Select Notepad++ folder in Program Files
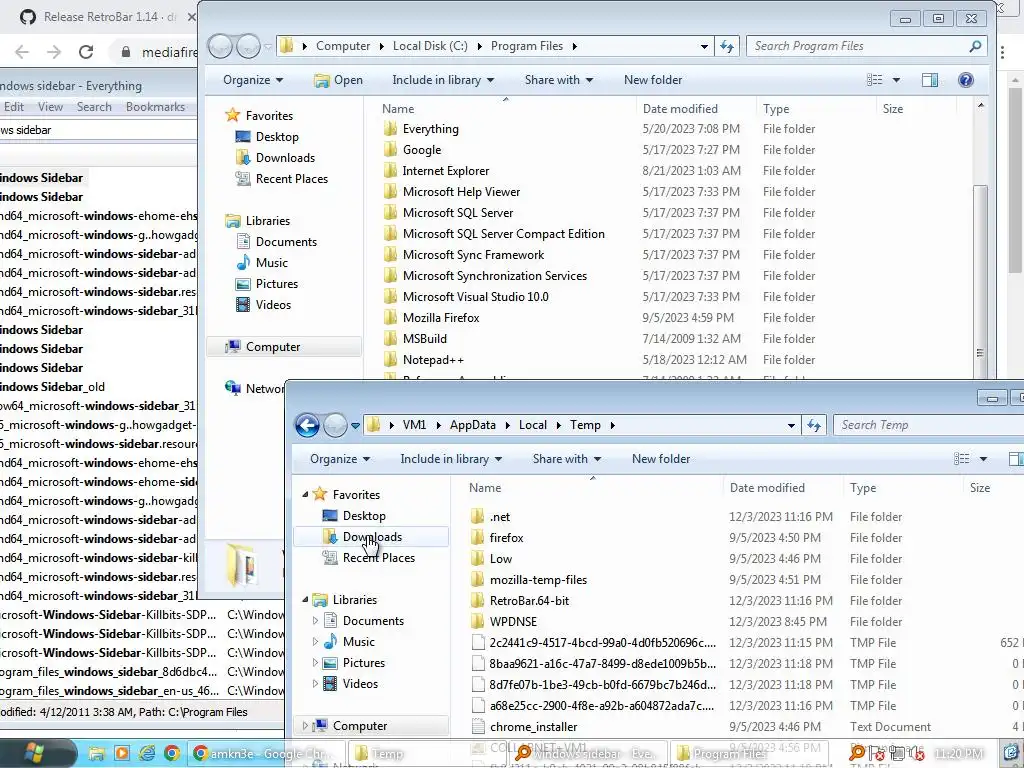1024x768 pixels. [x=433, y=360]
